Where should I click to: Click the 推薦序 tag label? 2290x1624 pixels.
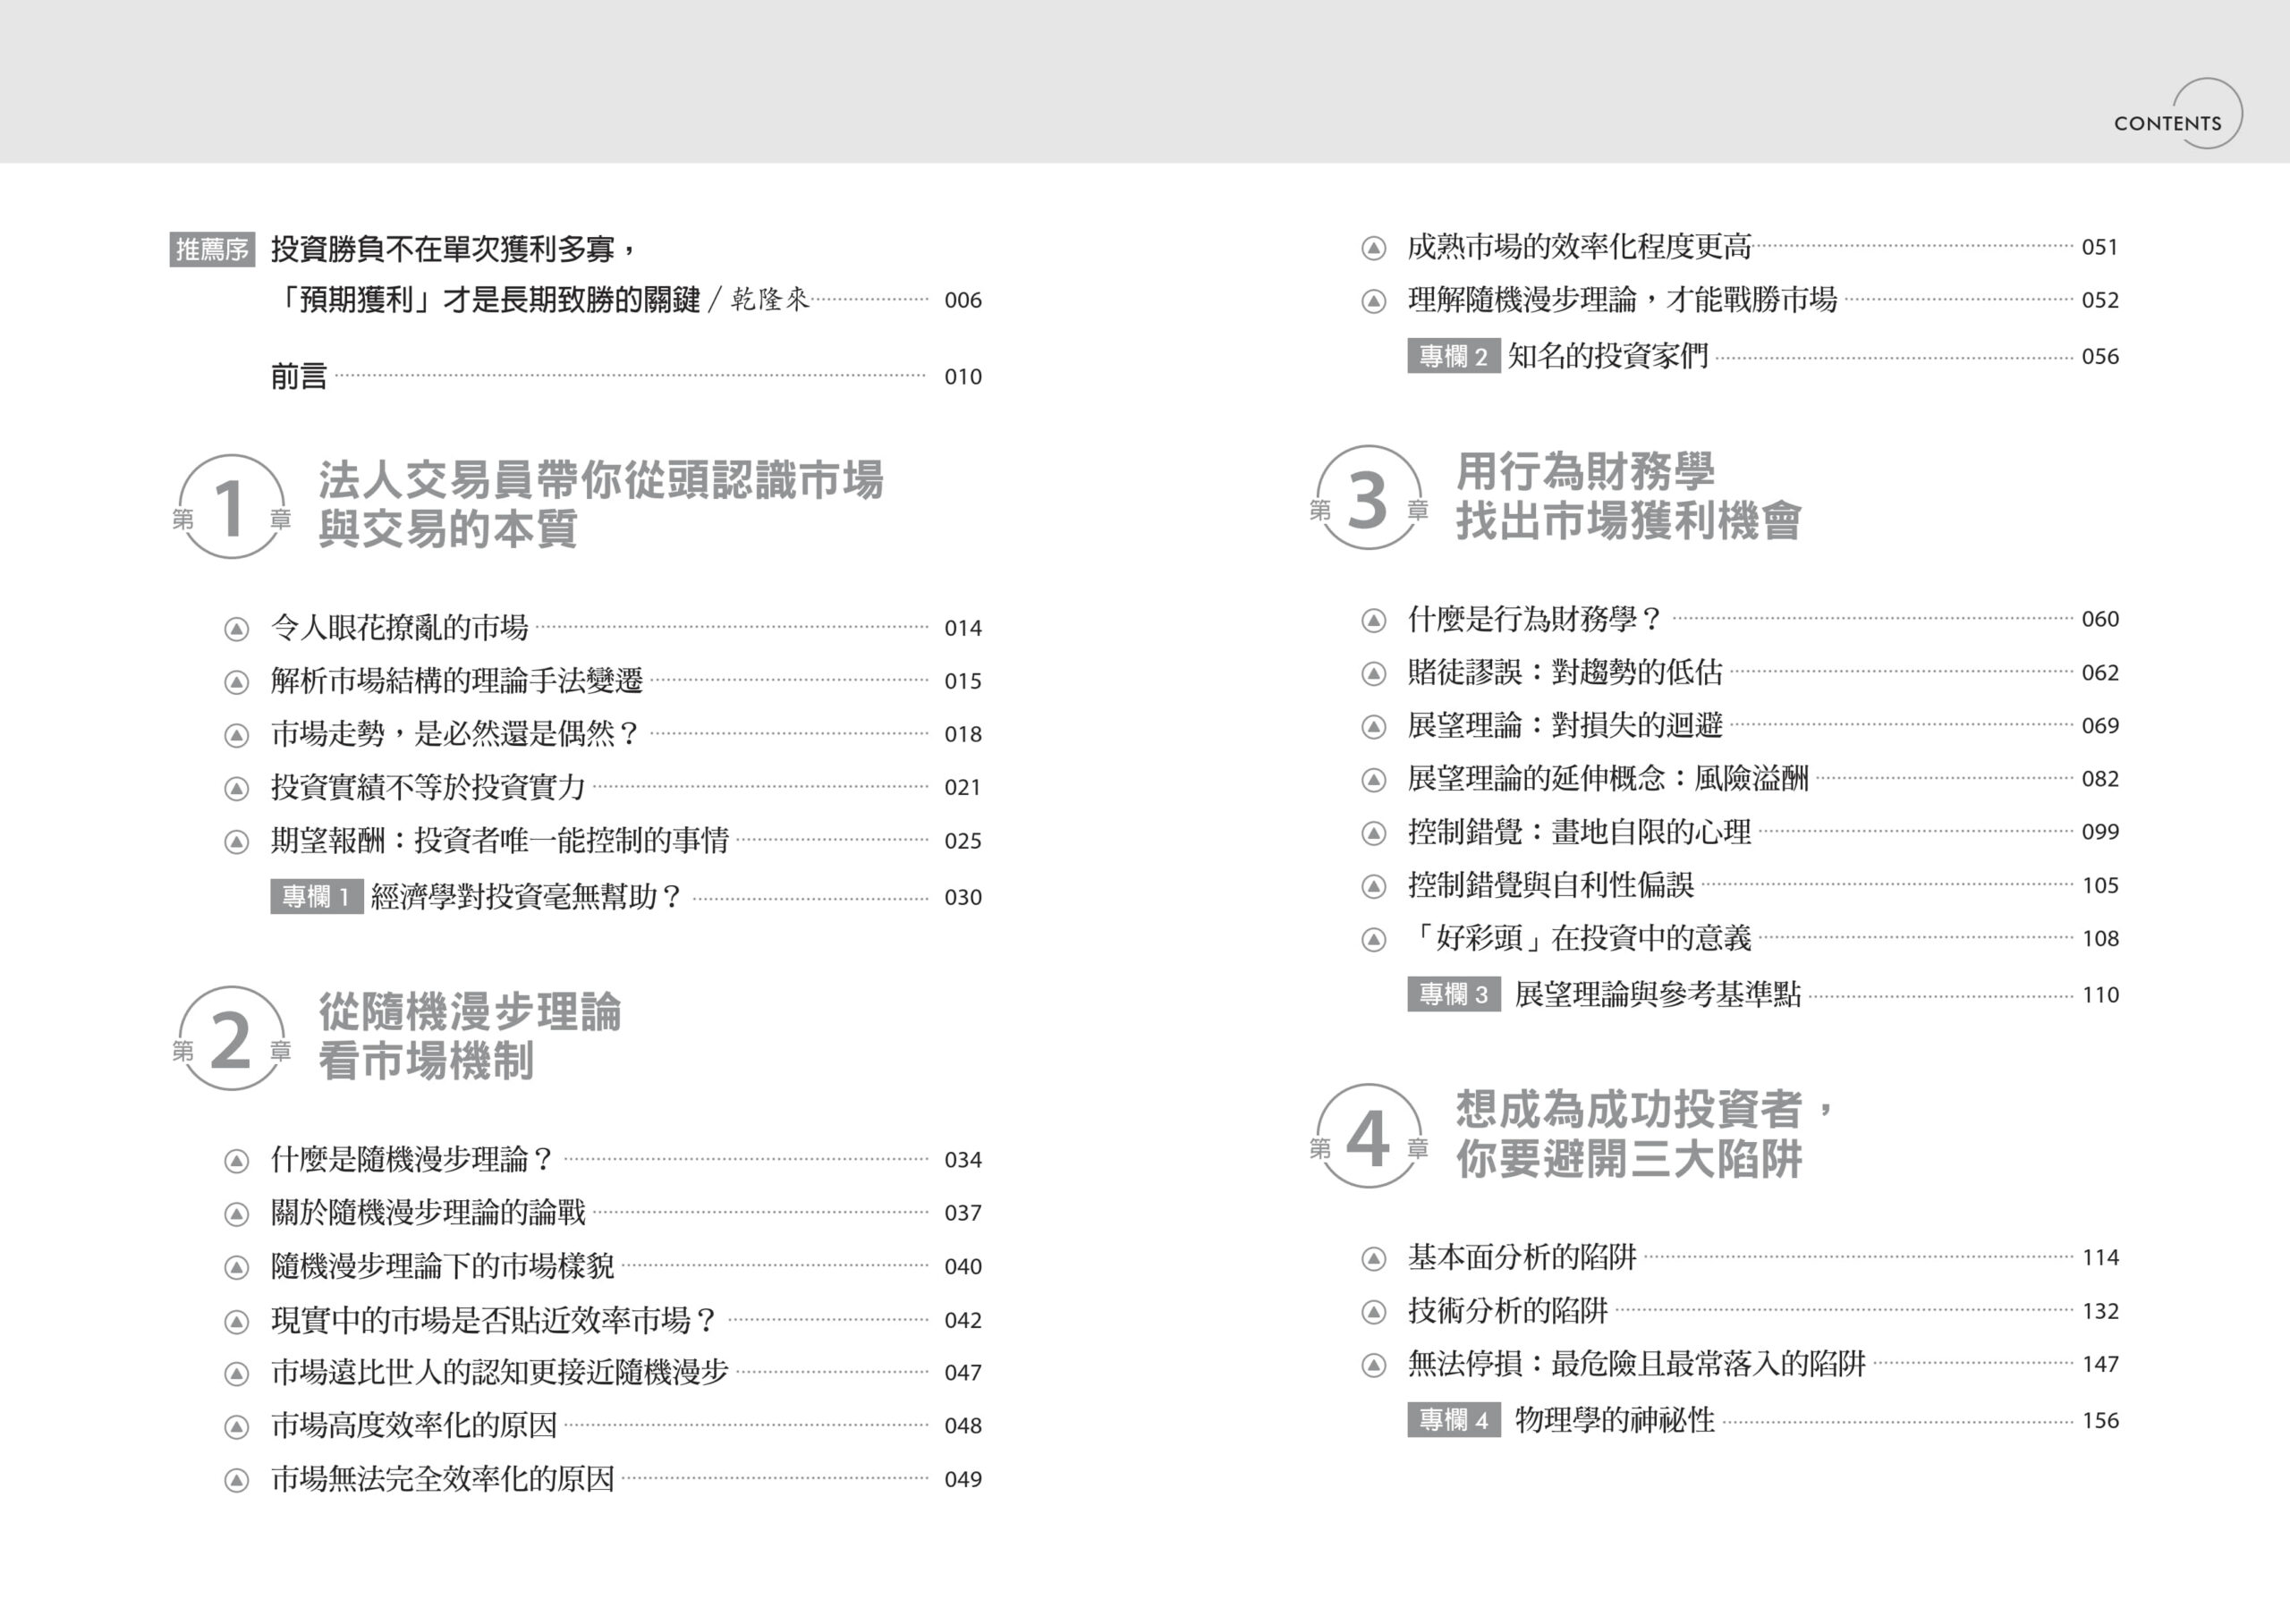coord(212,249)
